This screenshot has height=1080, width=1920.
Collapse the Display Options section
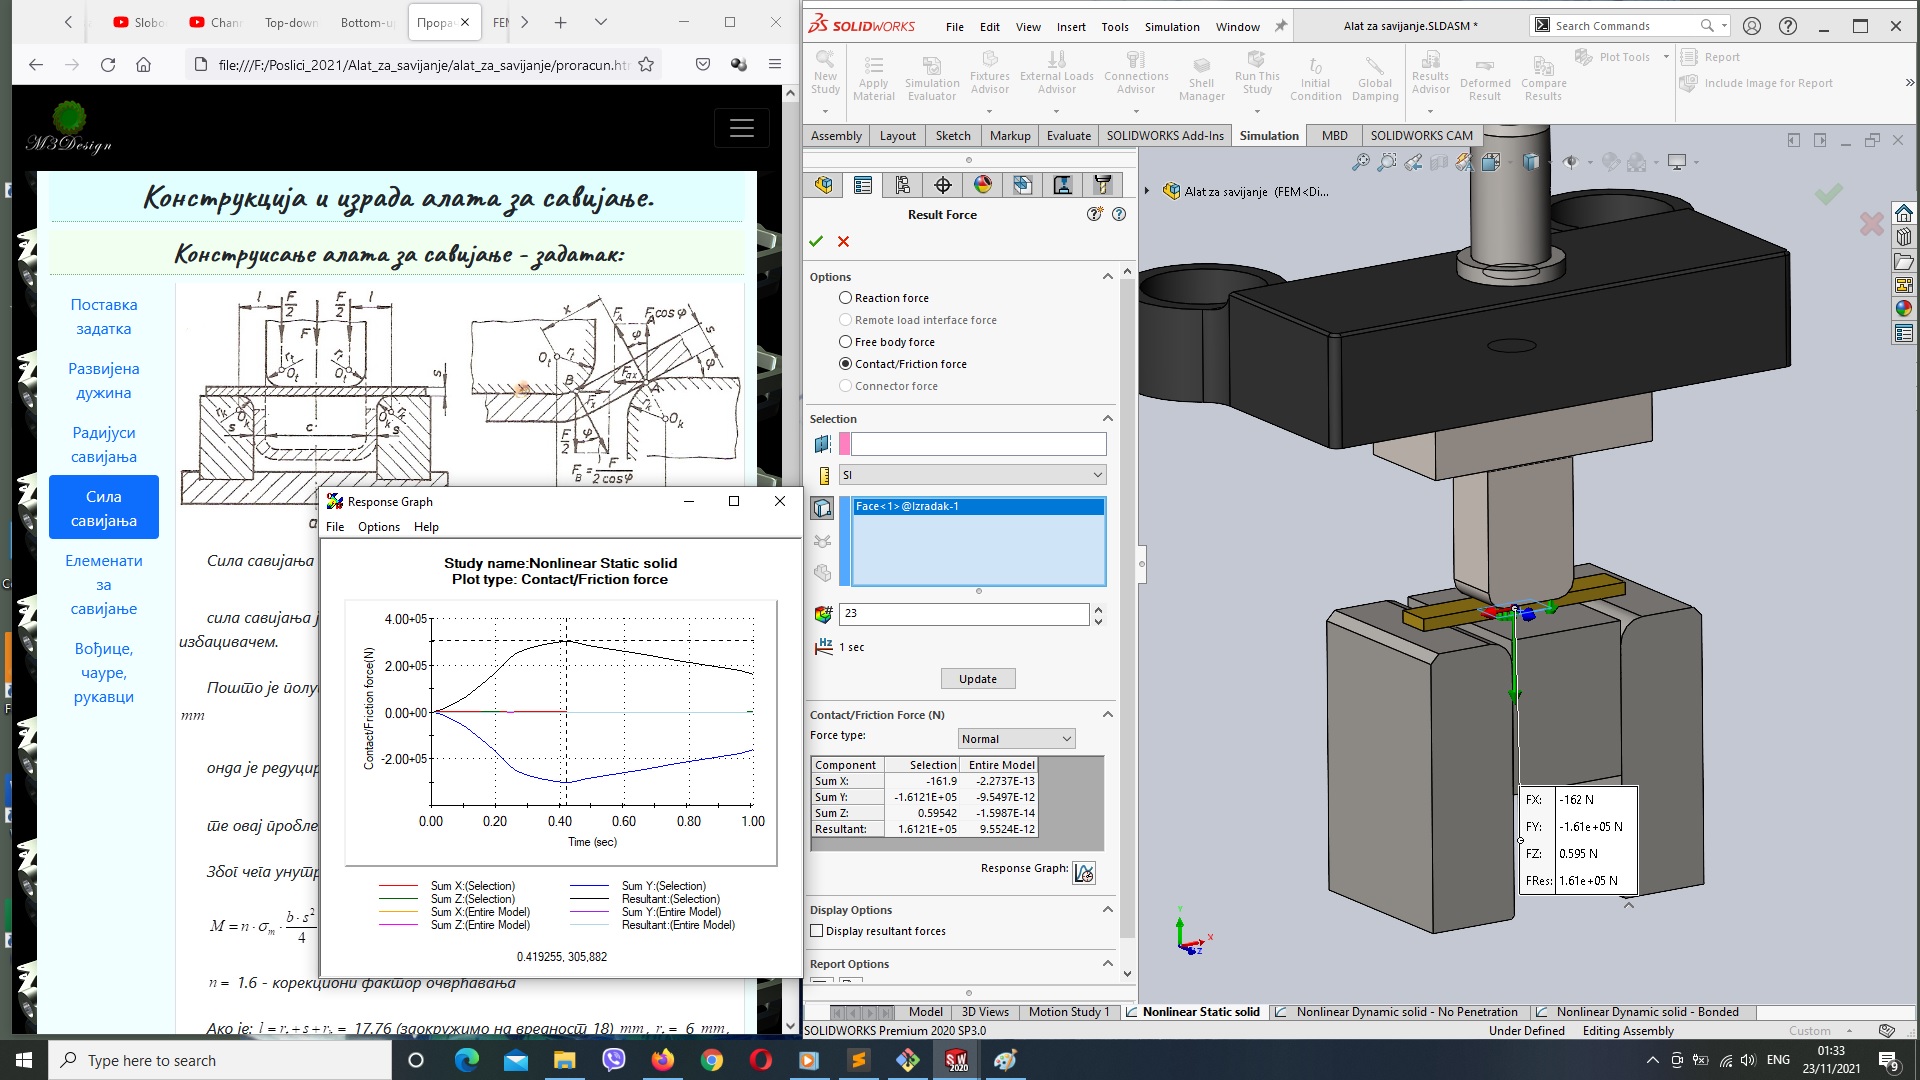pyautogui.click(x=1107, y=910)
